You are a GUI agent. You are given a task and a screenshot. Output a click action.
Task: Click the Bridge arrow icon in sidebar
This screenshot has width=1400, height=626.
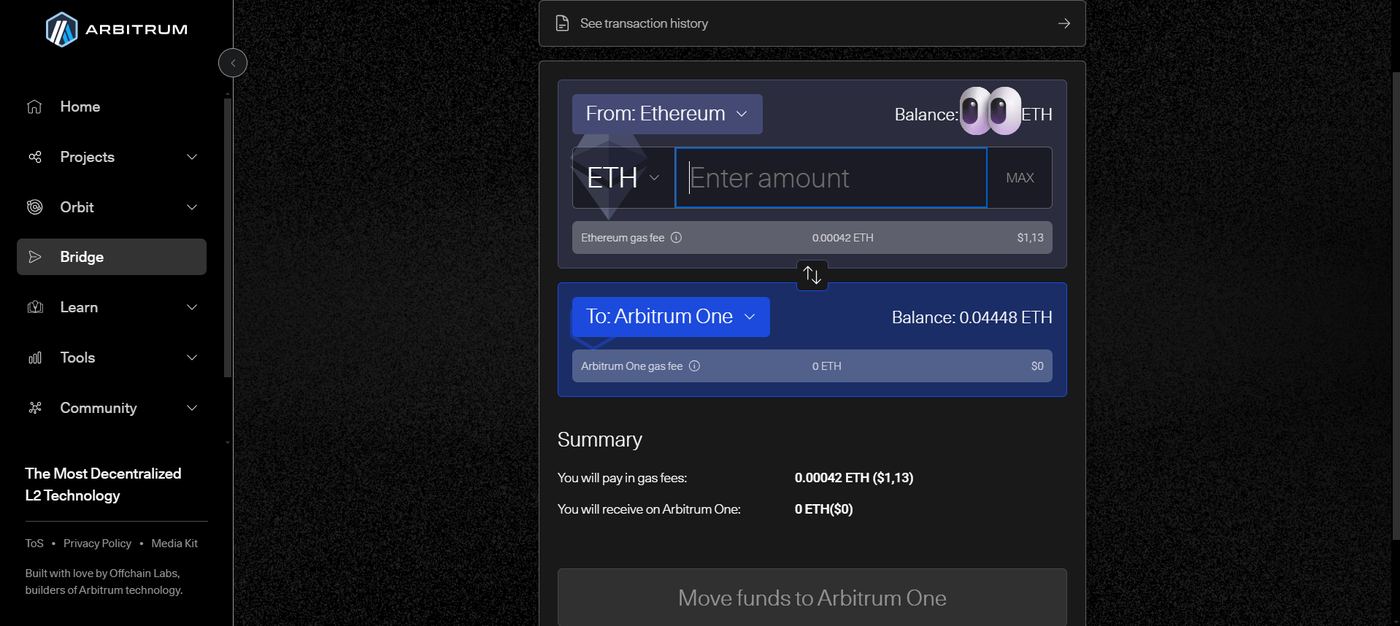pos(35,257)
